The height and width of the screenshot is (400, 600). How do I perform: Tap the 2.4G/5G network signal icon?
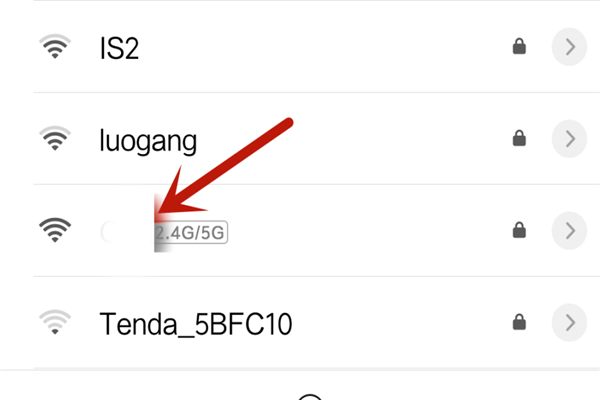pyautogui.click(x=55, y=230)
